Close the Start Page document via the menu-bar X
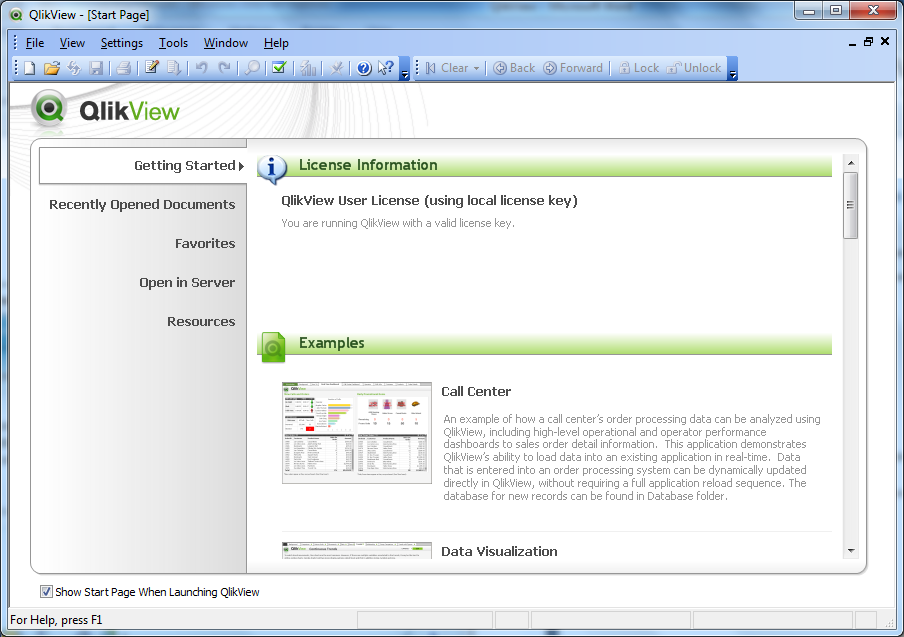The height and width of the screenshot is (637, 904). [x=885, y=42]
